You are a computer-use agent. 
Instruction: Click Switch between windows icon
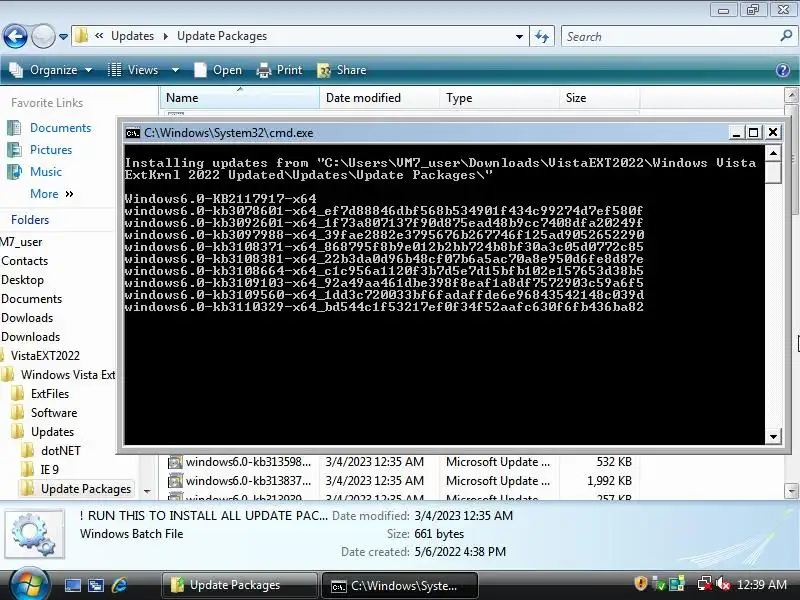coord(95,585)
